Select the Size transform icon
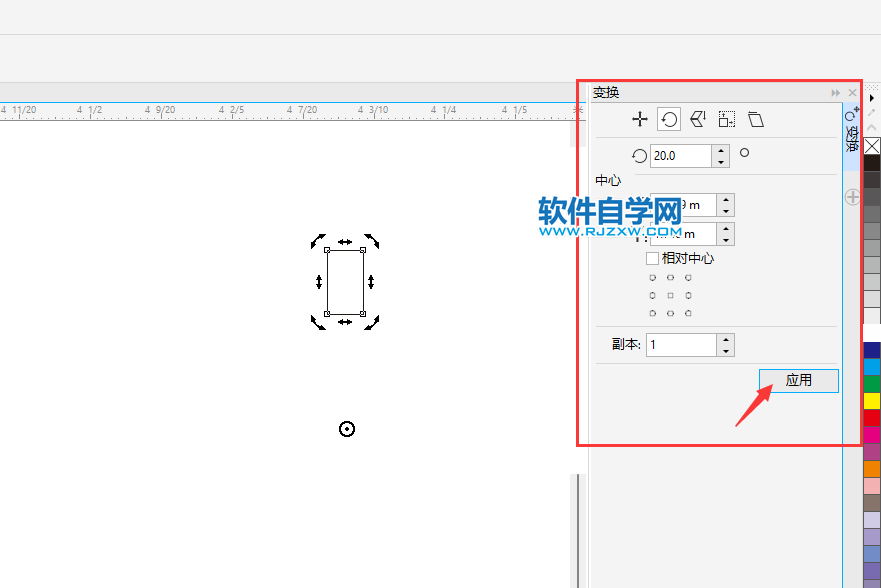The width and height of the screenshot is (881, 588). point(726,119)
